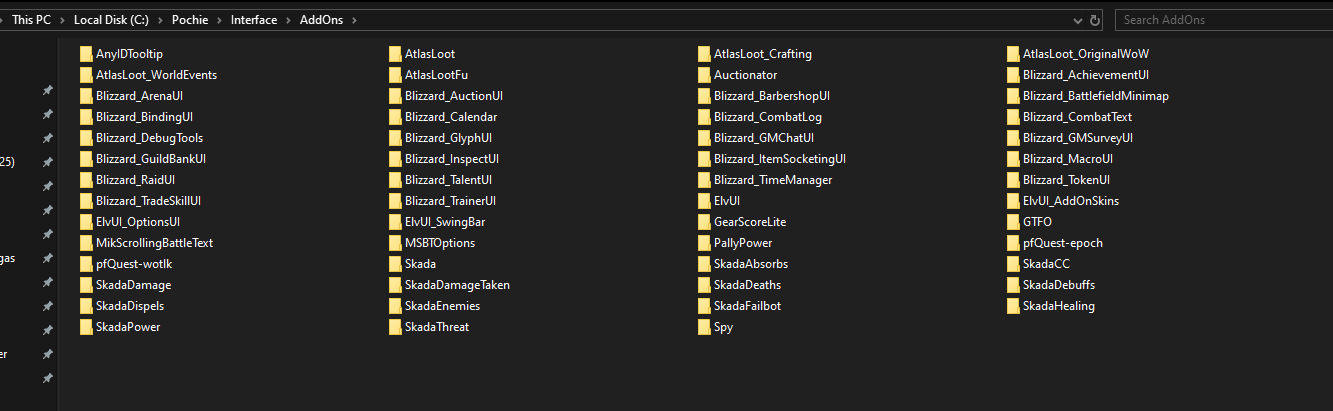The width and height of the screenshot is (1333, 411).
Task: Click the AtlasLoot_Crafting folder icon
Action: coord(703,54)
